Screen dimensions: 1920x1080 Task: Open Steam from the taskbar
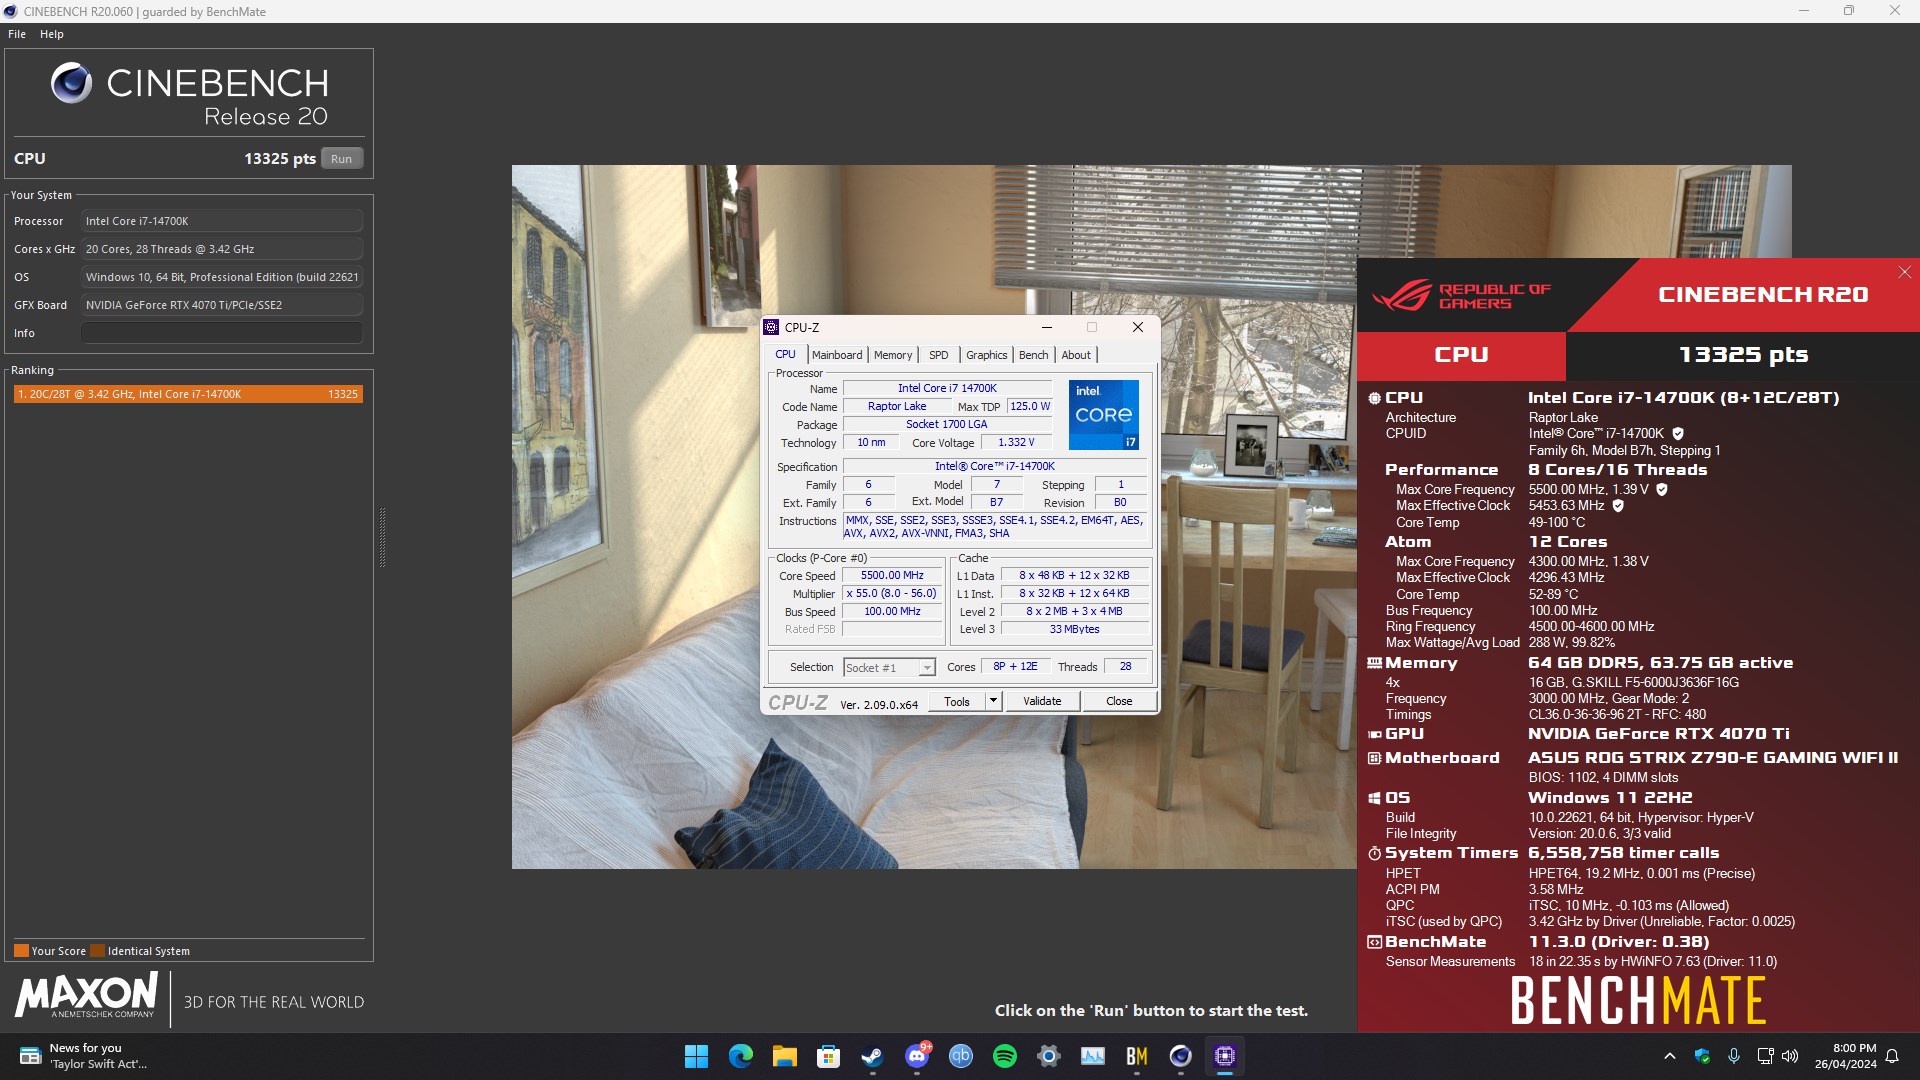(872, 1056)
